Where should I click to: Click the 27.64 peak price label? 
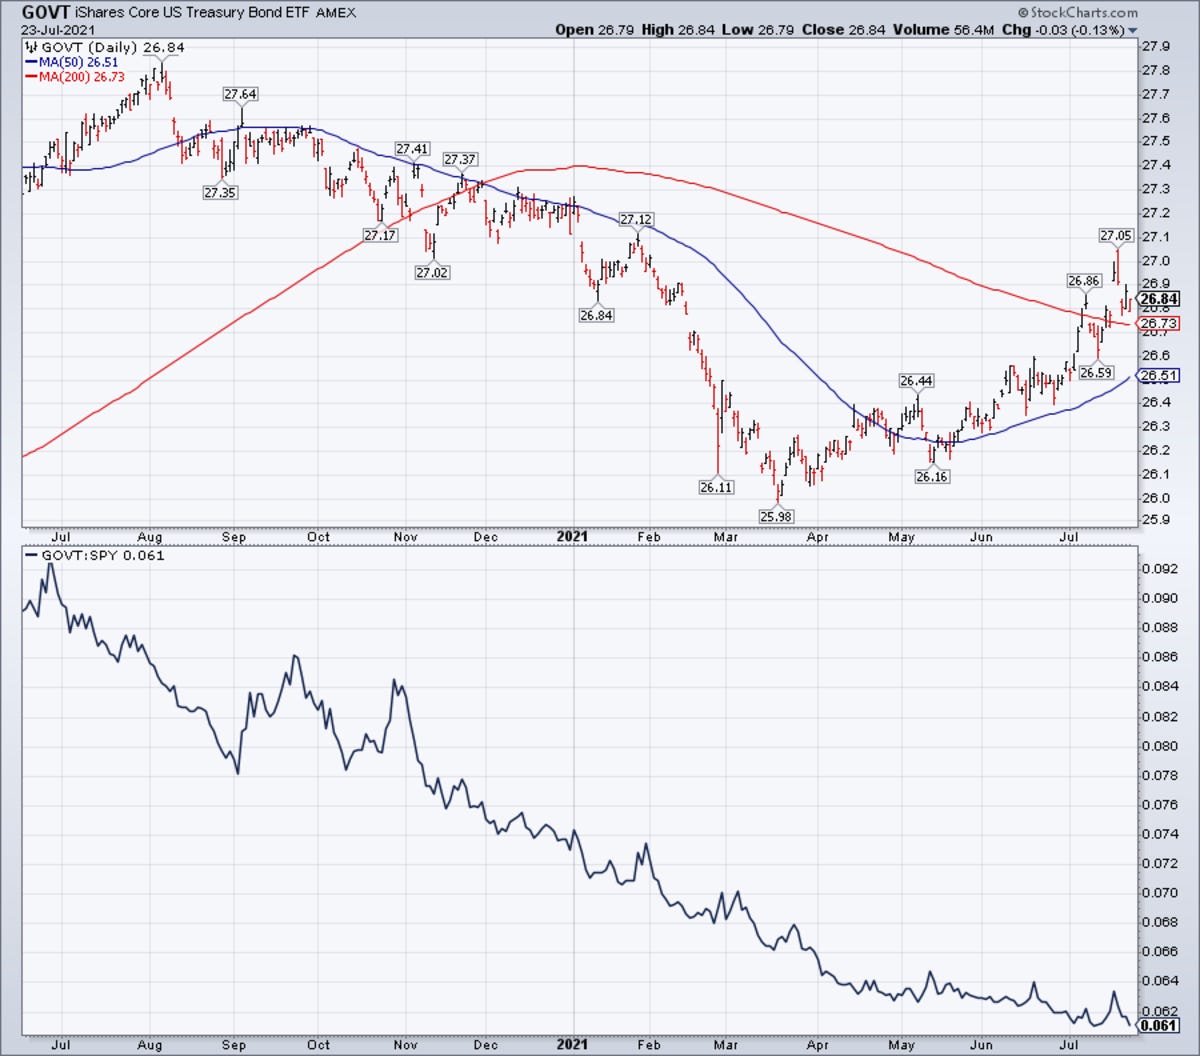[240, 94]
